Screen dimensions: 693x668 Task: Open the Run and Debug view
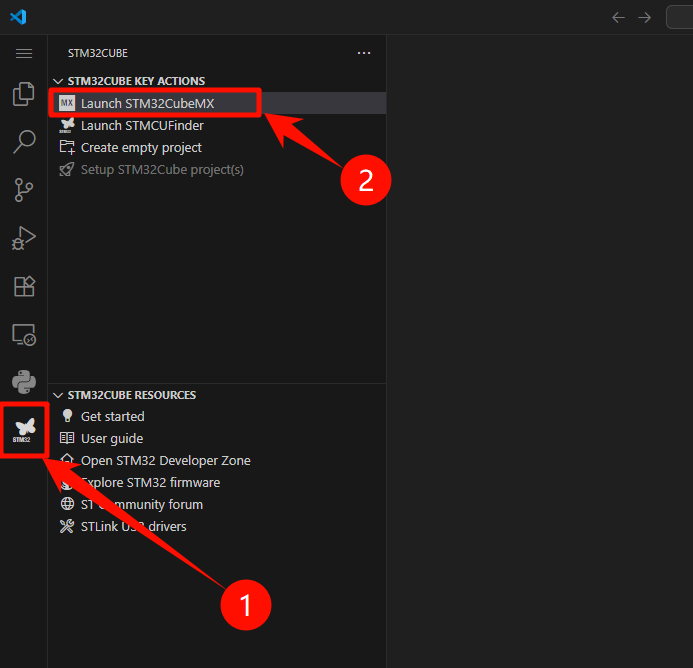click(x=24, y=238)
